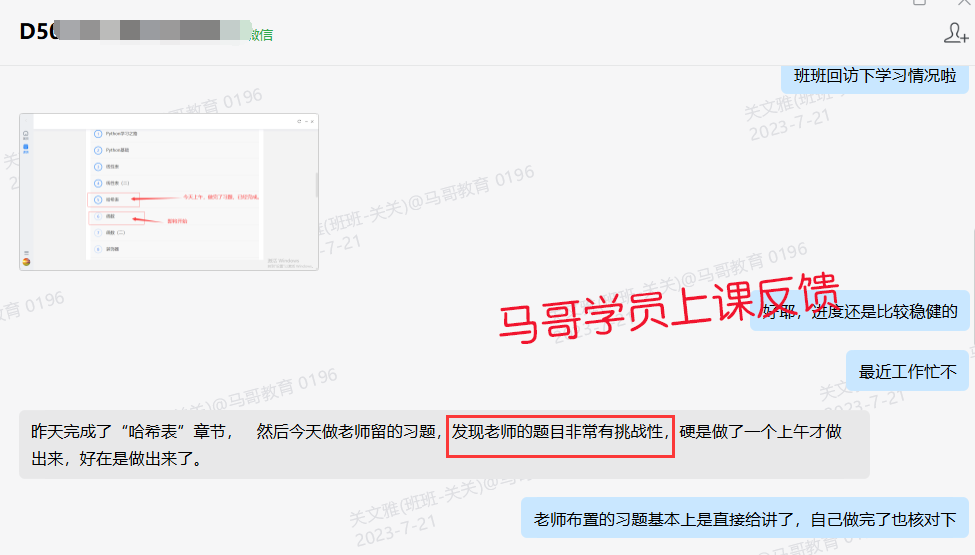The height and width of the screenshot is (555, 975).
Task: Click the red-boxed text 发现老师的题目非常有挑战性
Action: coord(560,433)
